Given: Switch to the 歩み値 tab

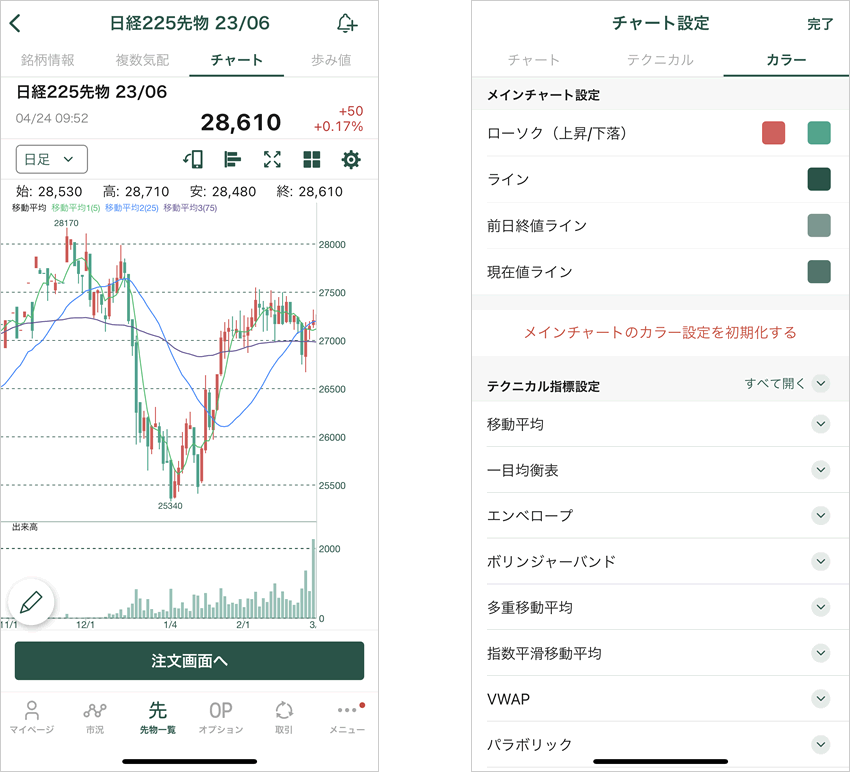Looking at the screenshot, I should [x=331, y=60].
